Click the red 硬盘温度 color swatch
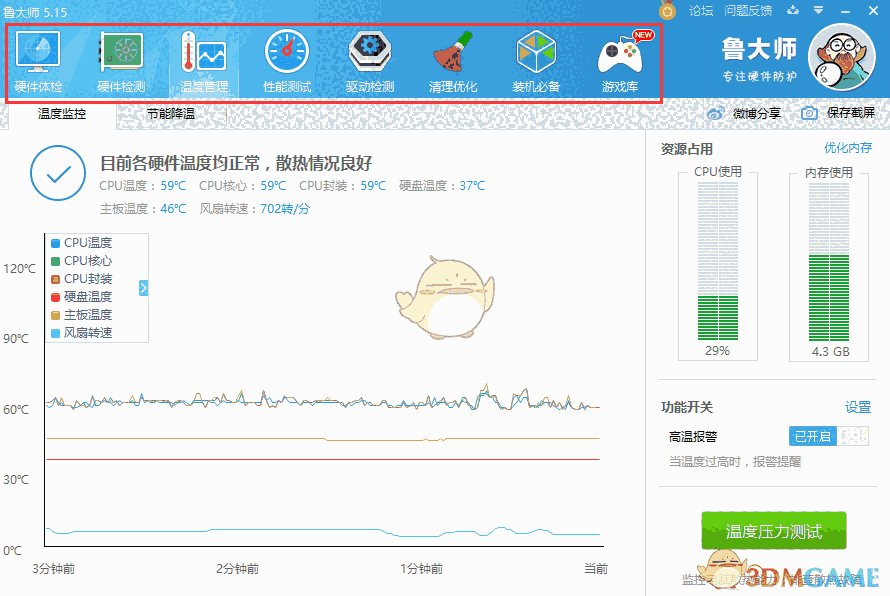 (x=57, y=296)
